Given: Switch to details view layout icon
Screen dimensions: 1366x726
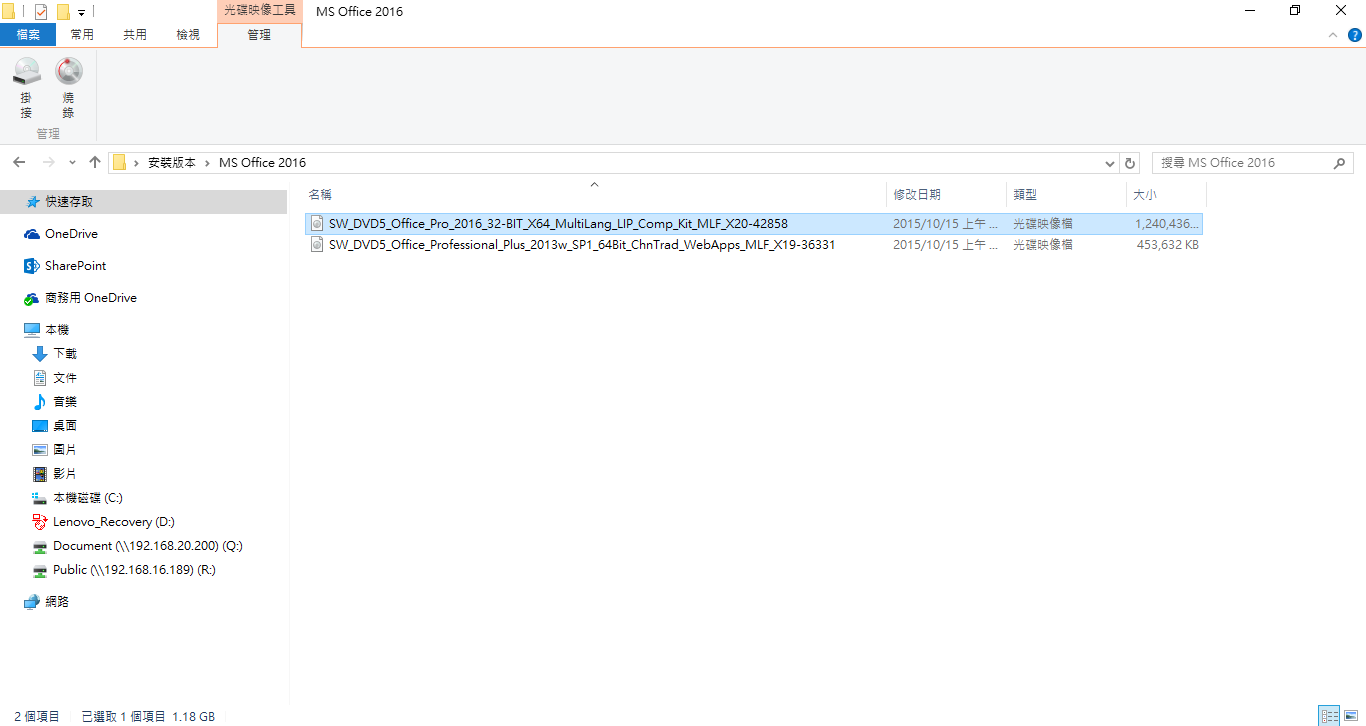Looking at the screenshot, I should [x=1329, y=715].
